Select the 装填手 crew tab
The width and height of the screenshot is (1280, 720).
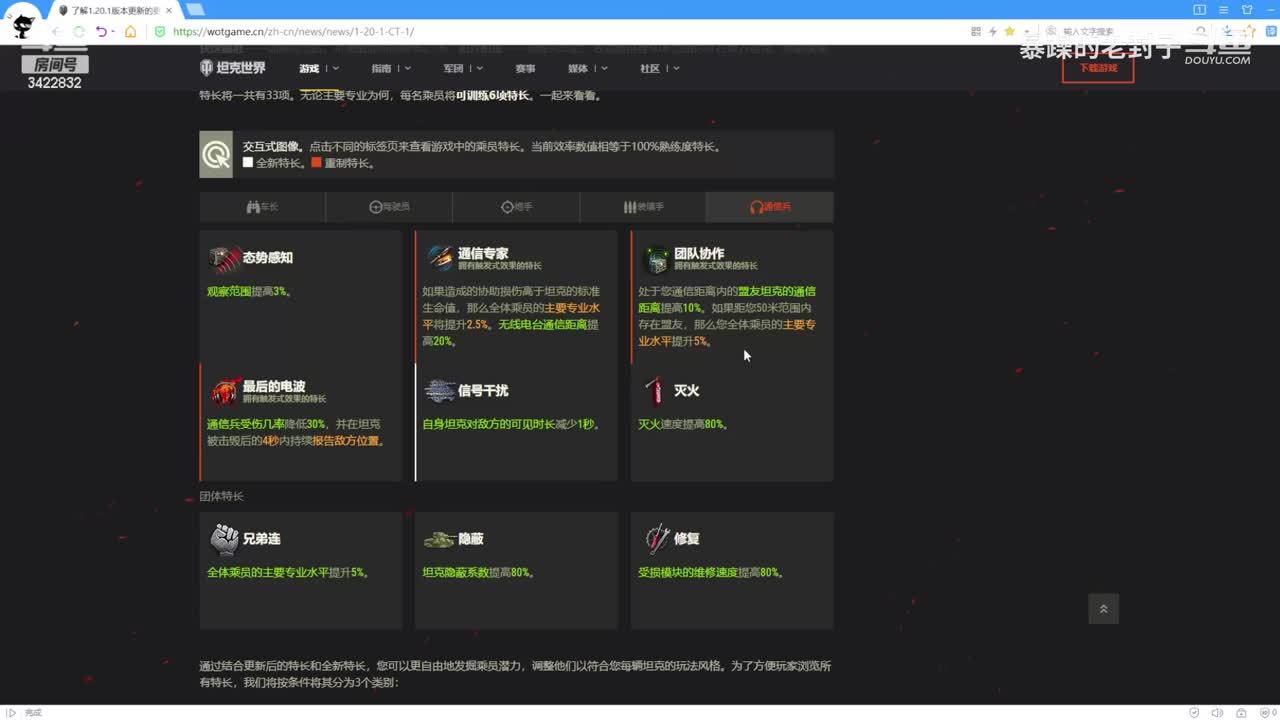[643, 207]
